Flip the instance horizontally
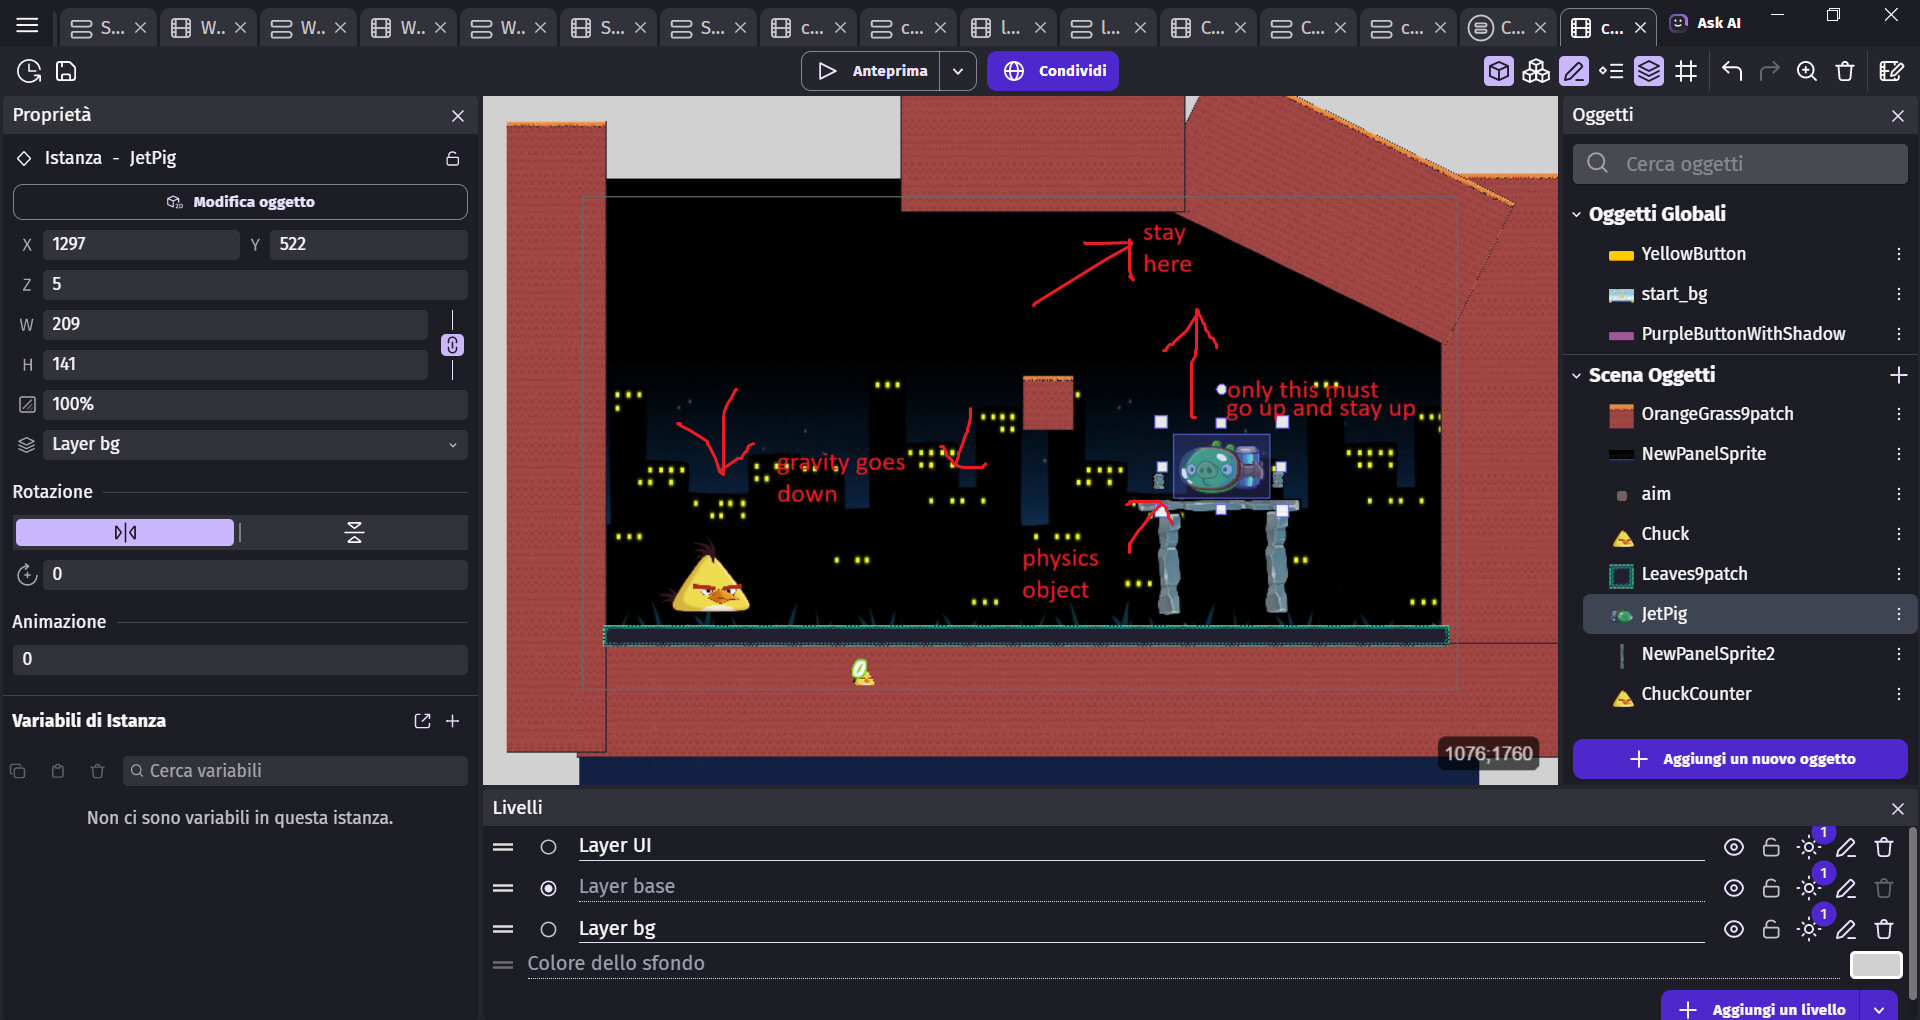This screenshot has width=1920, height=1020. pos(125,533)
